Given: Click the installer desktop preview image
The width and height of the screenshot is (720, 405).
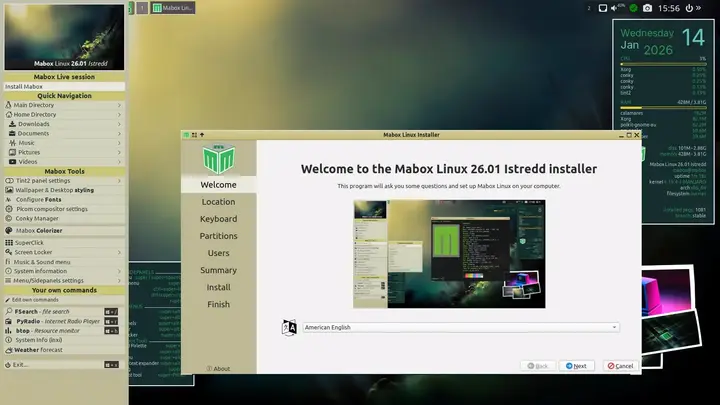Looking at the screenshot, I should [x=449, y=253].
